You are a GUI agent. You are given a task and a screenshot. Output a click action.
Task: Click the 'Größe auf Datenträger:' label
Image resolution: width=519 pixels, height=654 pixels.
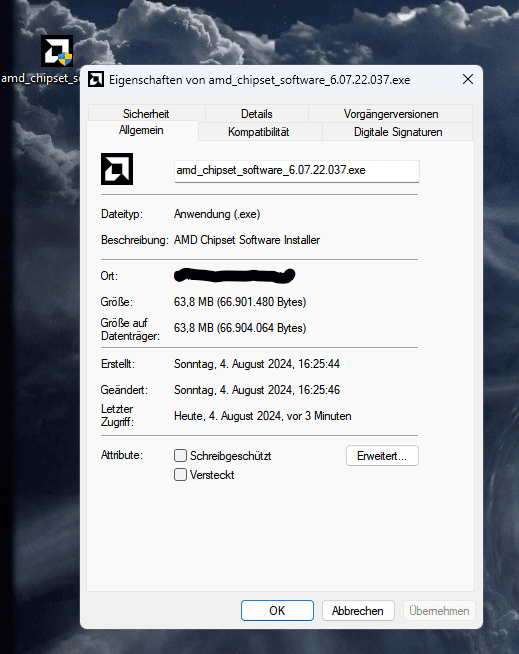(x=130, y=329)
